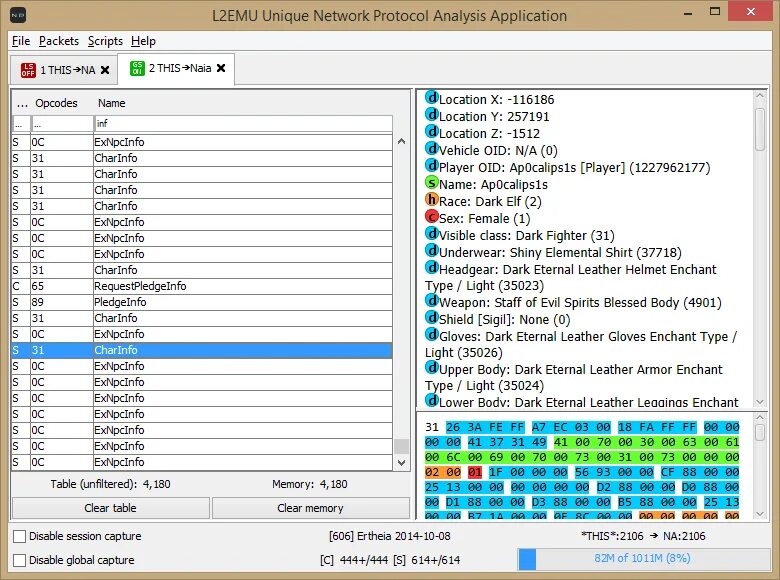780x580 pixels.
Task: Click '[606] Ertheia 2014-10-08' status text
Action: [390, 536]
